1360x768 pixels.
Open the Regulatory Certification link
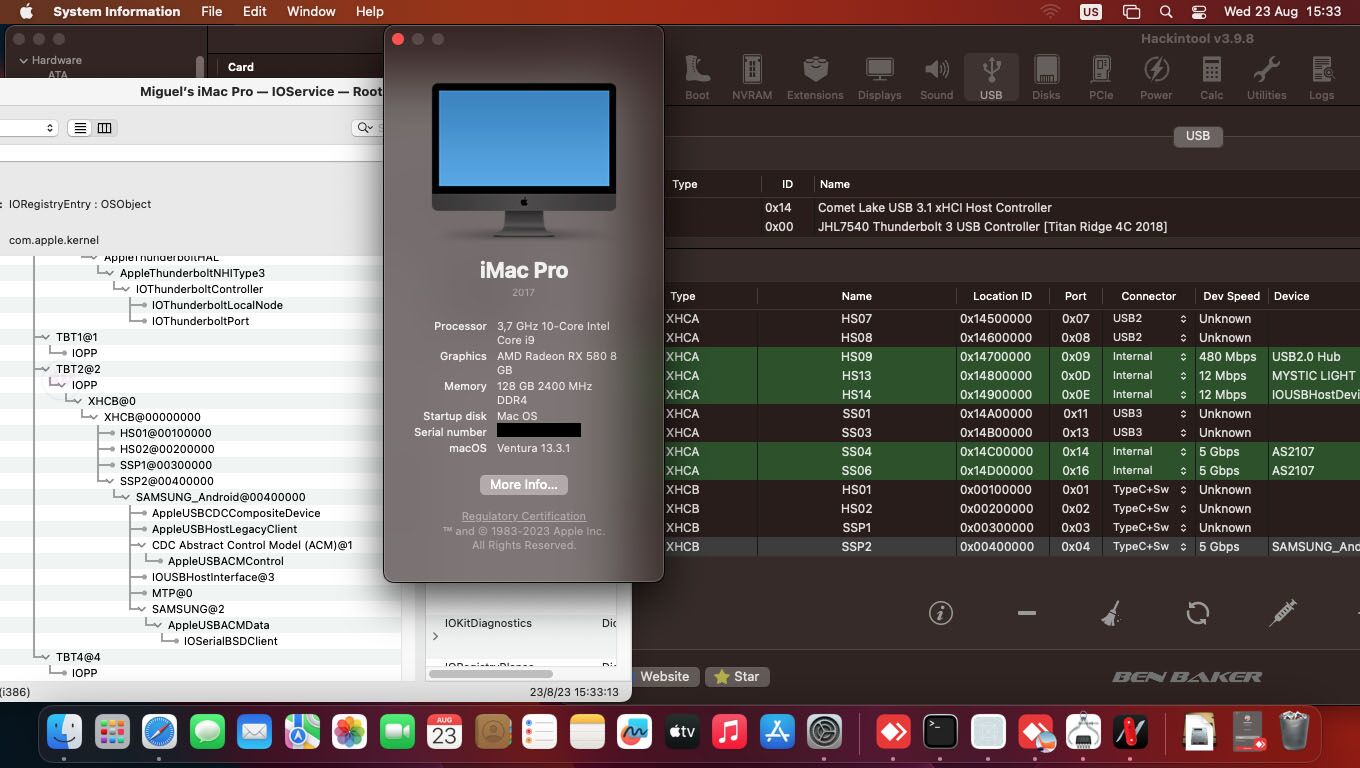(x=523, y=517)
